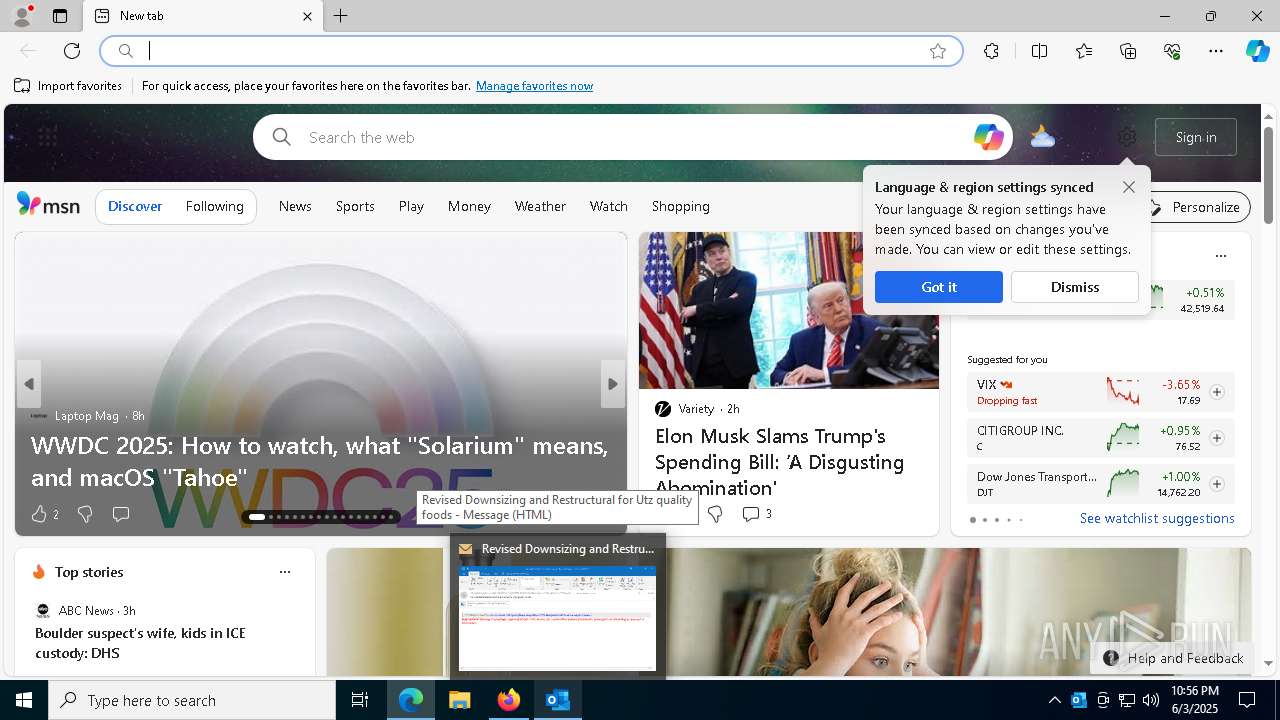
Task: Open page settings gear icon
Action: 1127,137
